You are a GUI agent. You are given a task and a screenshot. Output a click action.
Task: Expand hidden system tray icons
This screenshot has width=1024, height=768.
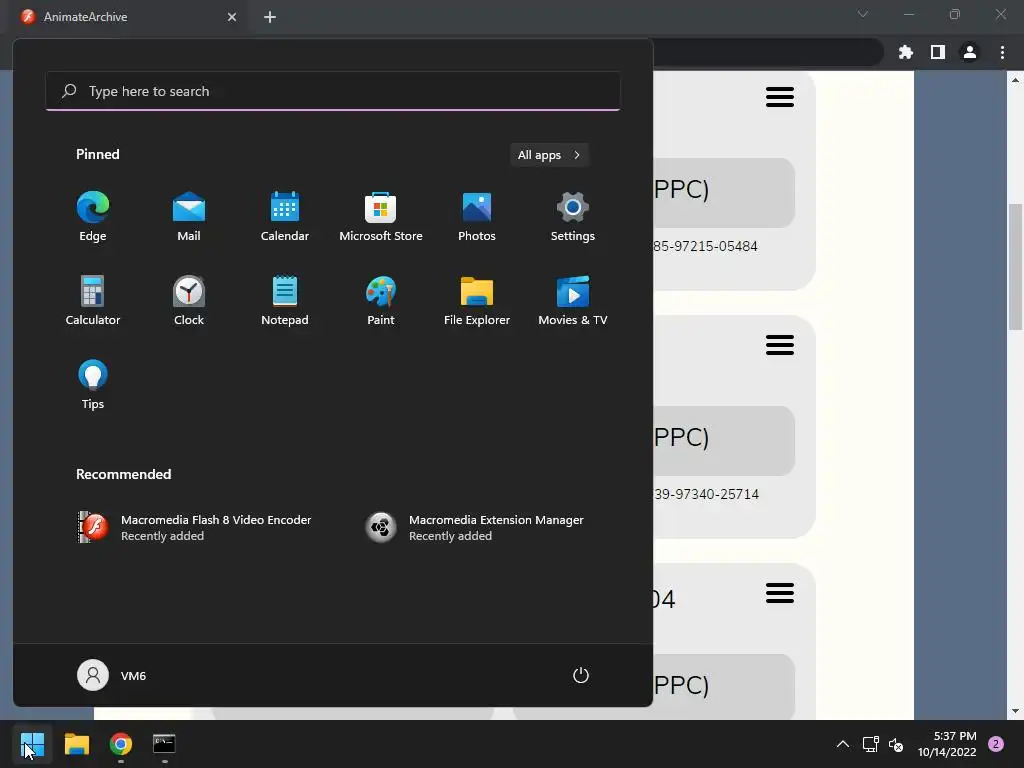coord(843,744)
